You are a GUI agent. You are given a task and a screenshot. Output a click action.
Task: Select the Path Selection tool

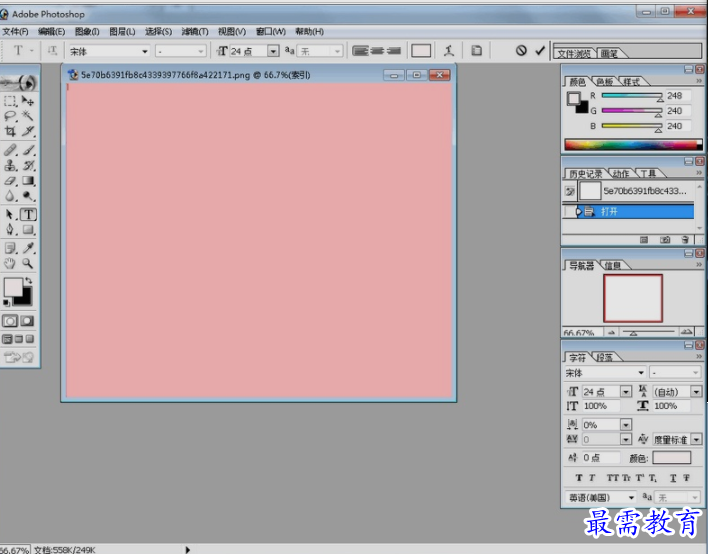click(x=10, y=214)
